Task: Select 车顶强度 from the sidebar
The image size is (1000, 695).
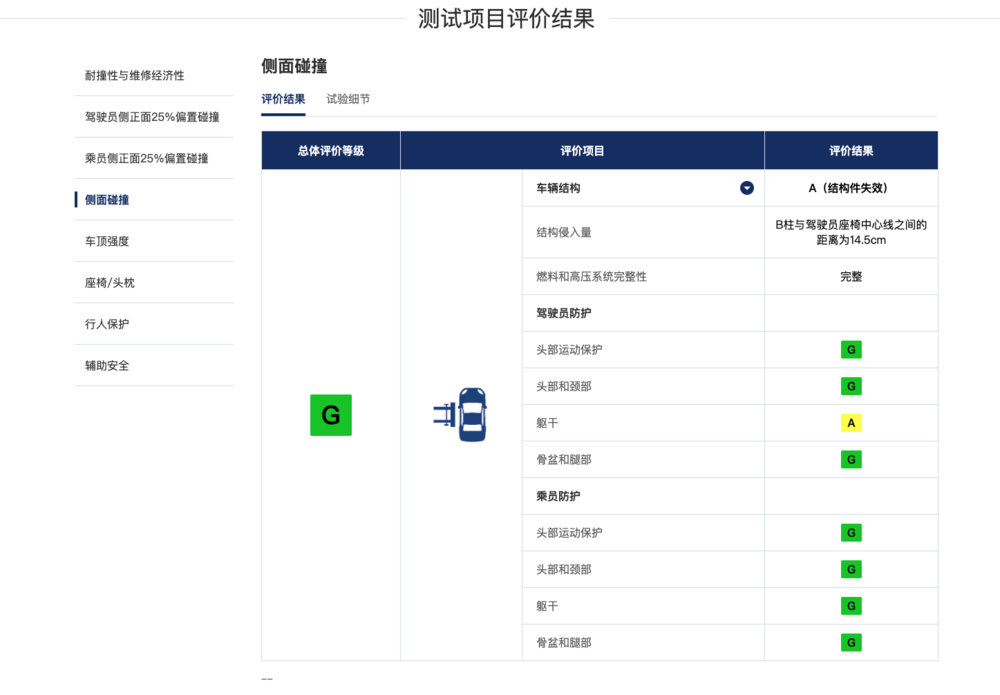Action: click(107, 241)
